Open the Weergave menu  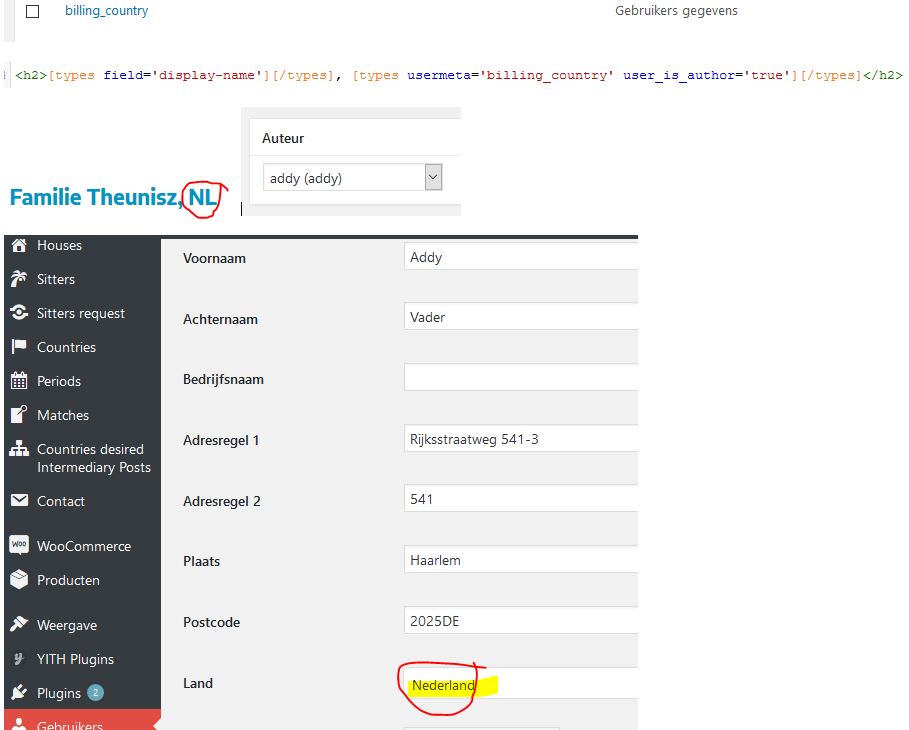(x=67, y=625)
